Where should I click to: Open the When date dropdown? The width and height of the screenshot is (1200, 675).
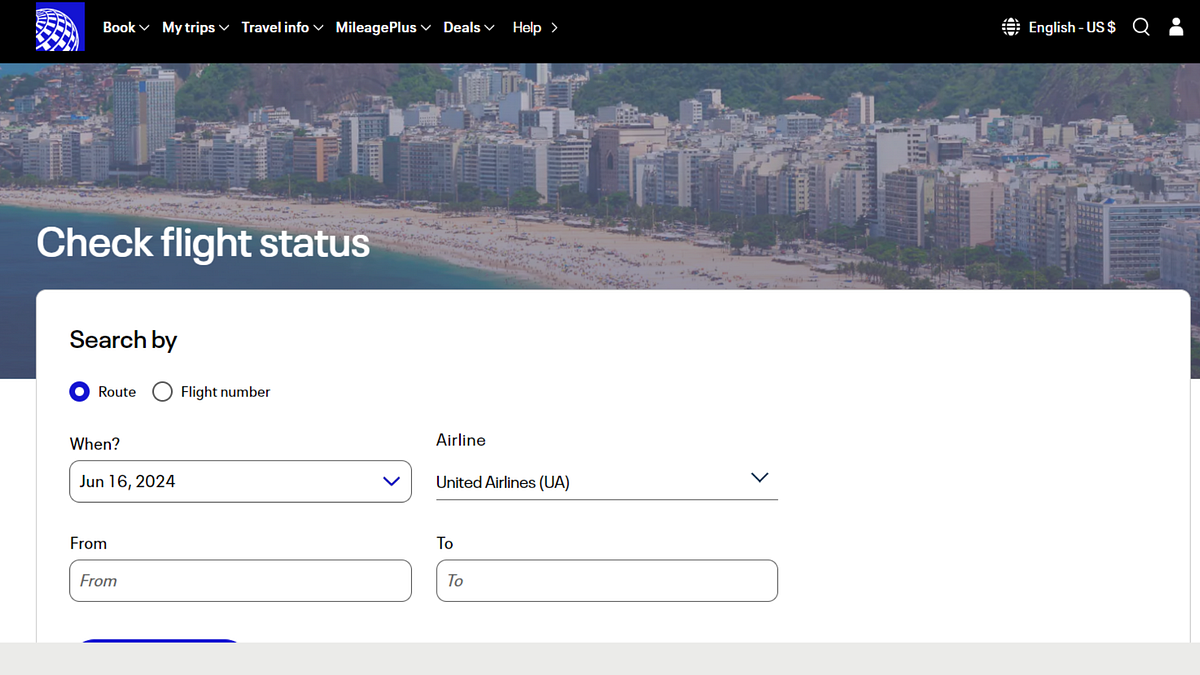click(240, 481)
